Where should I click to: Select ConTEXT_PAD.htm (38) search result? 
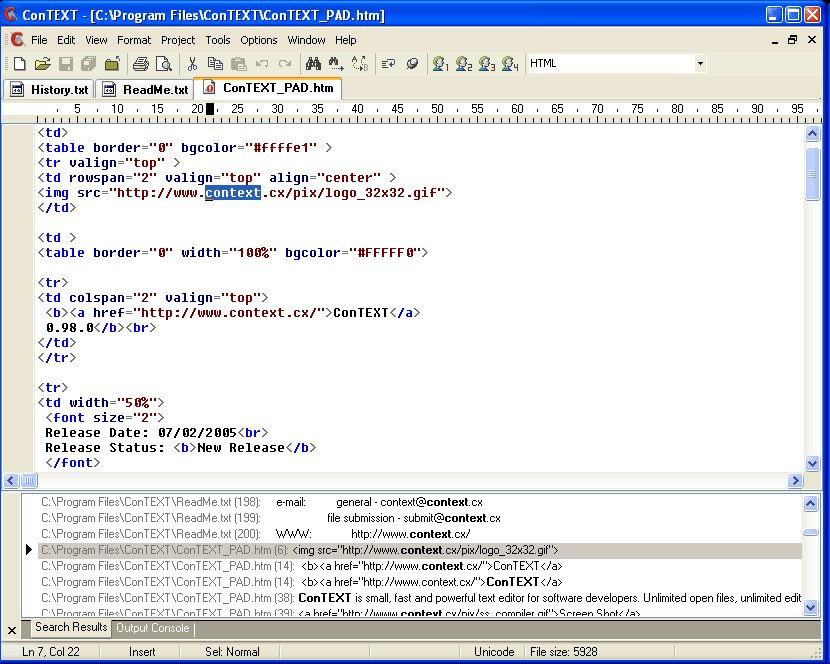click(420, 598)
